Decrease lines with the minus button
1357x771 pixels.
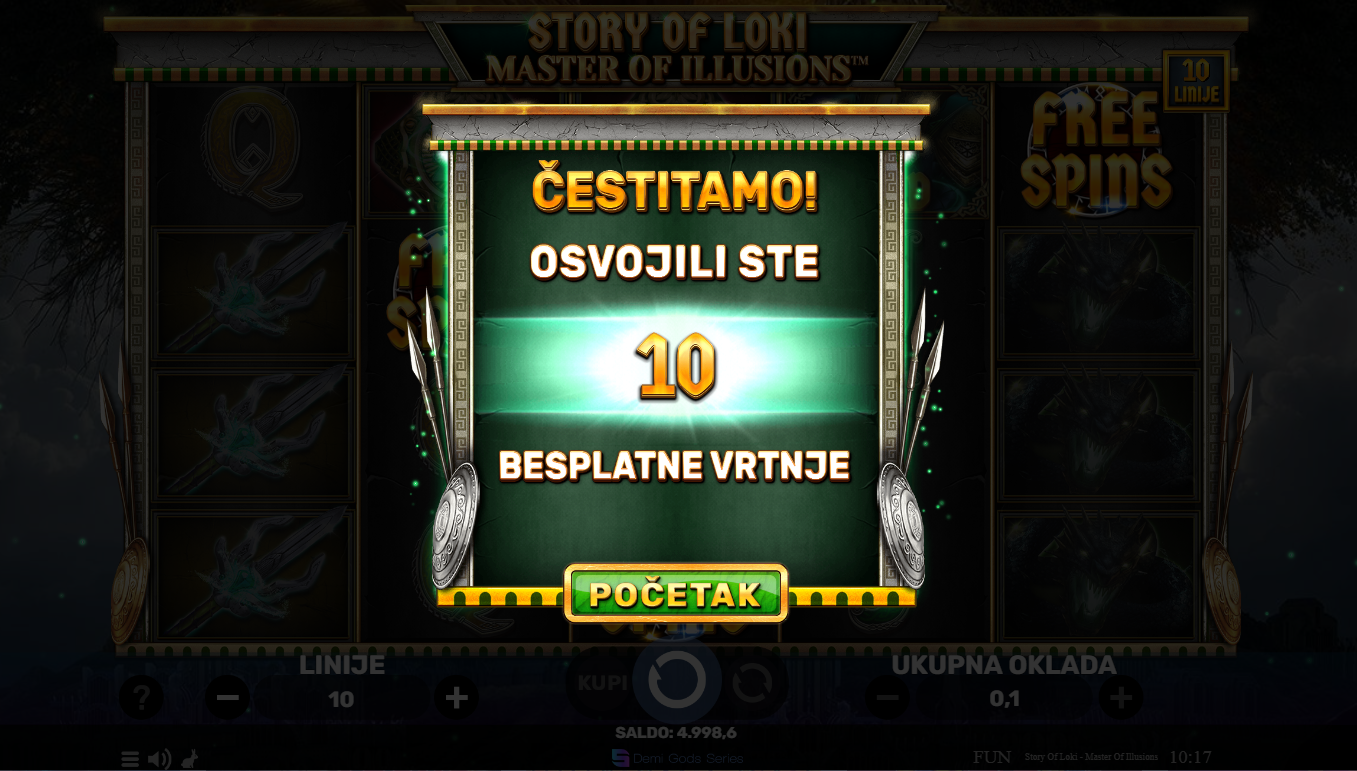point(228,698)
